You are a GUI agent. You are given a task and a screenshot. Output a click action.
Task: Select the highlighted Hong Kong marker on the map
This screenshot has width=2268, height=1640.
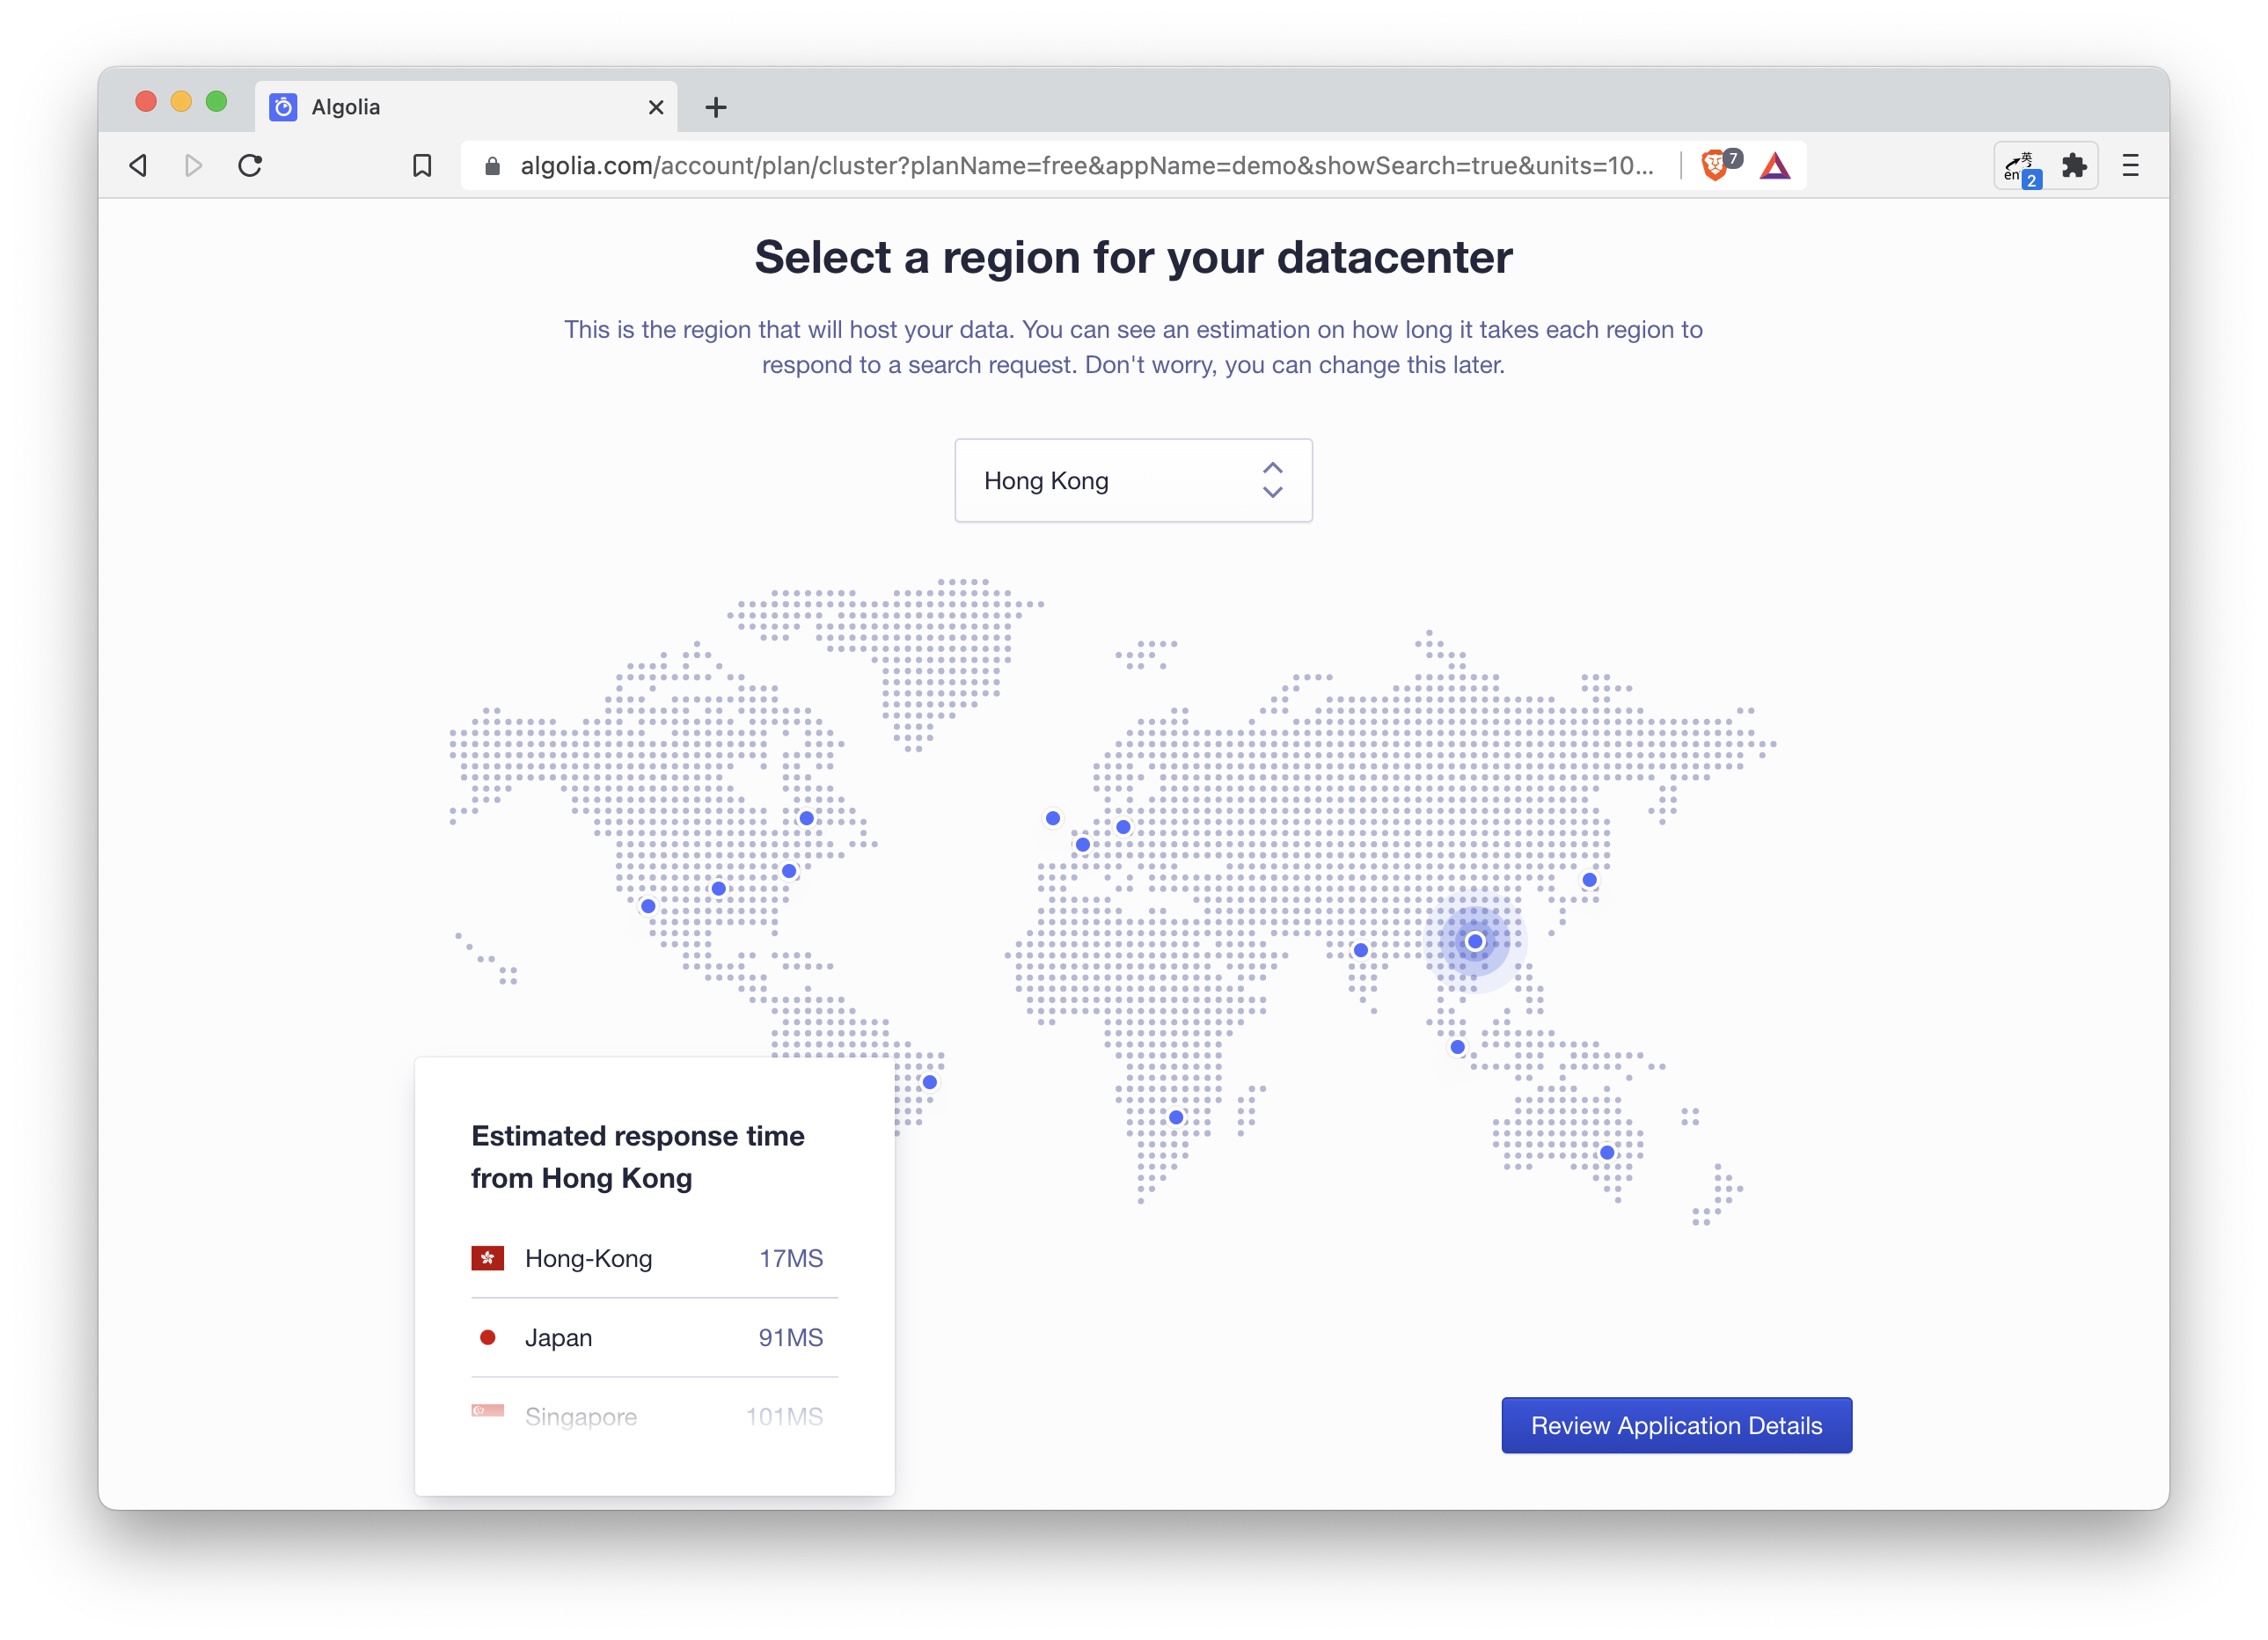point(1474,940)
